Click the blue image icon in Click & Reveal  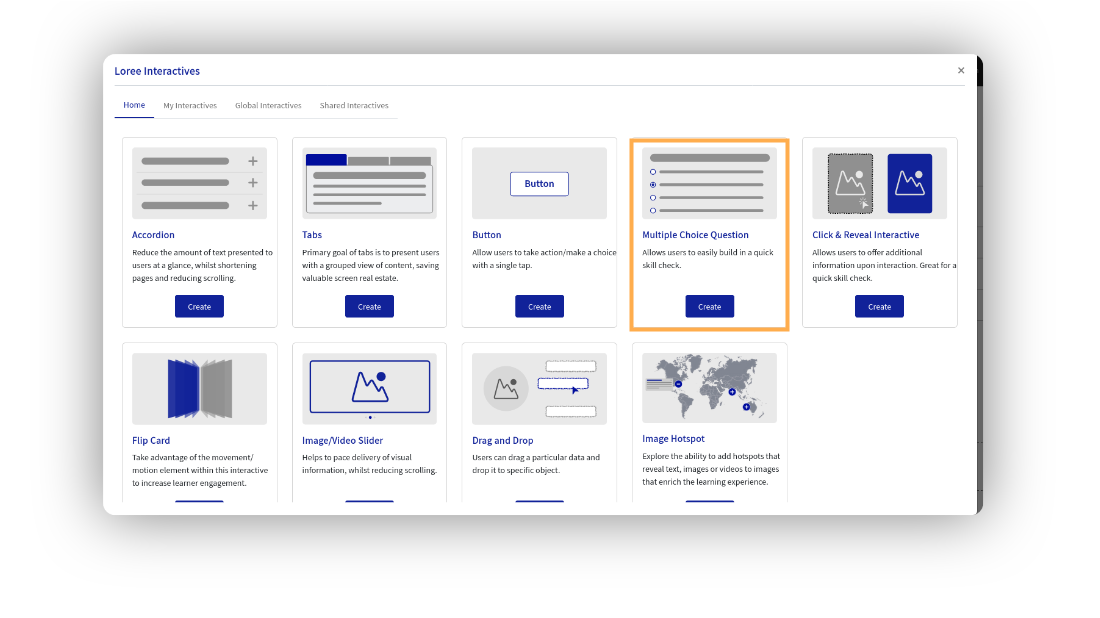click(x=910, y=183)
